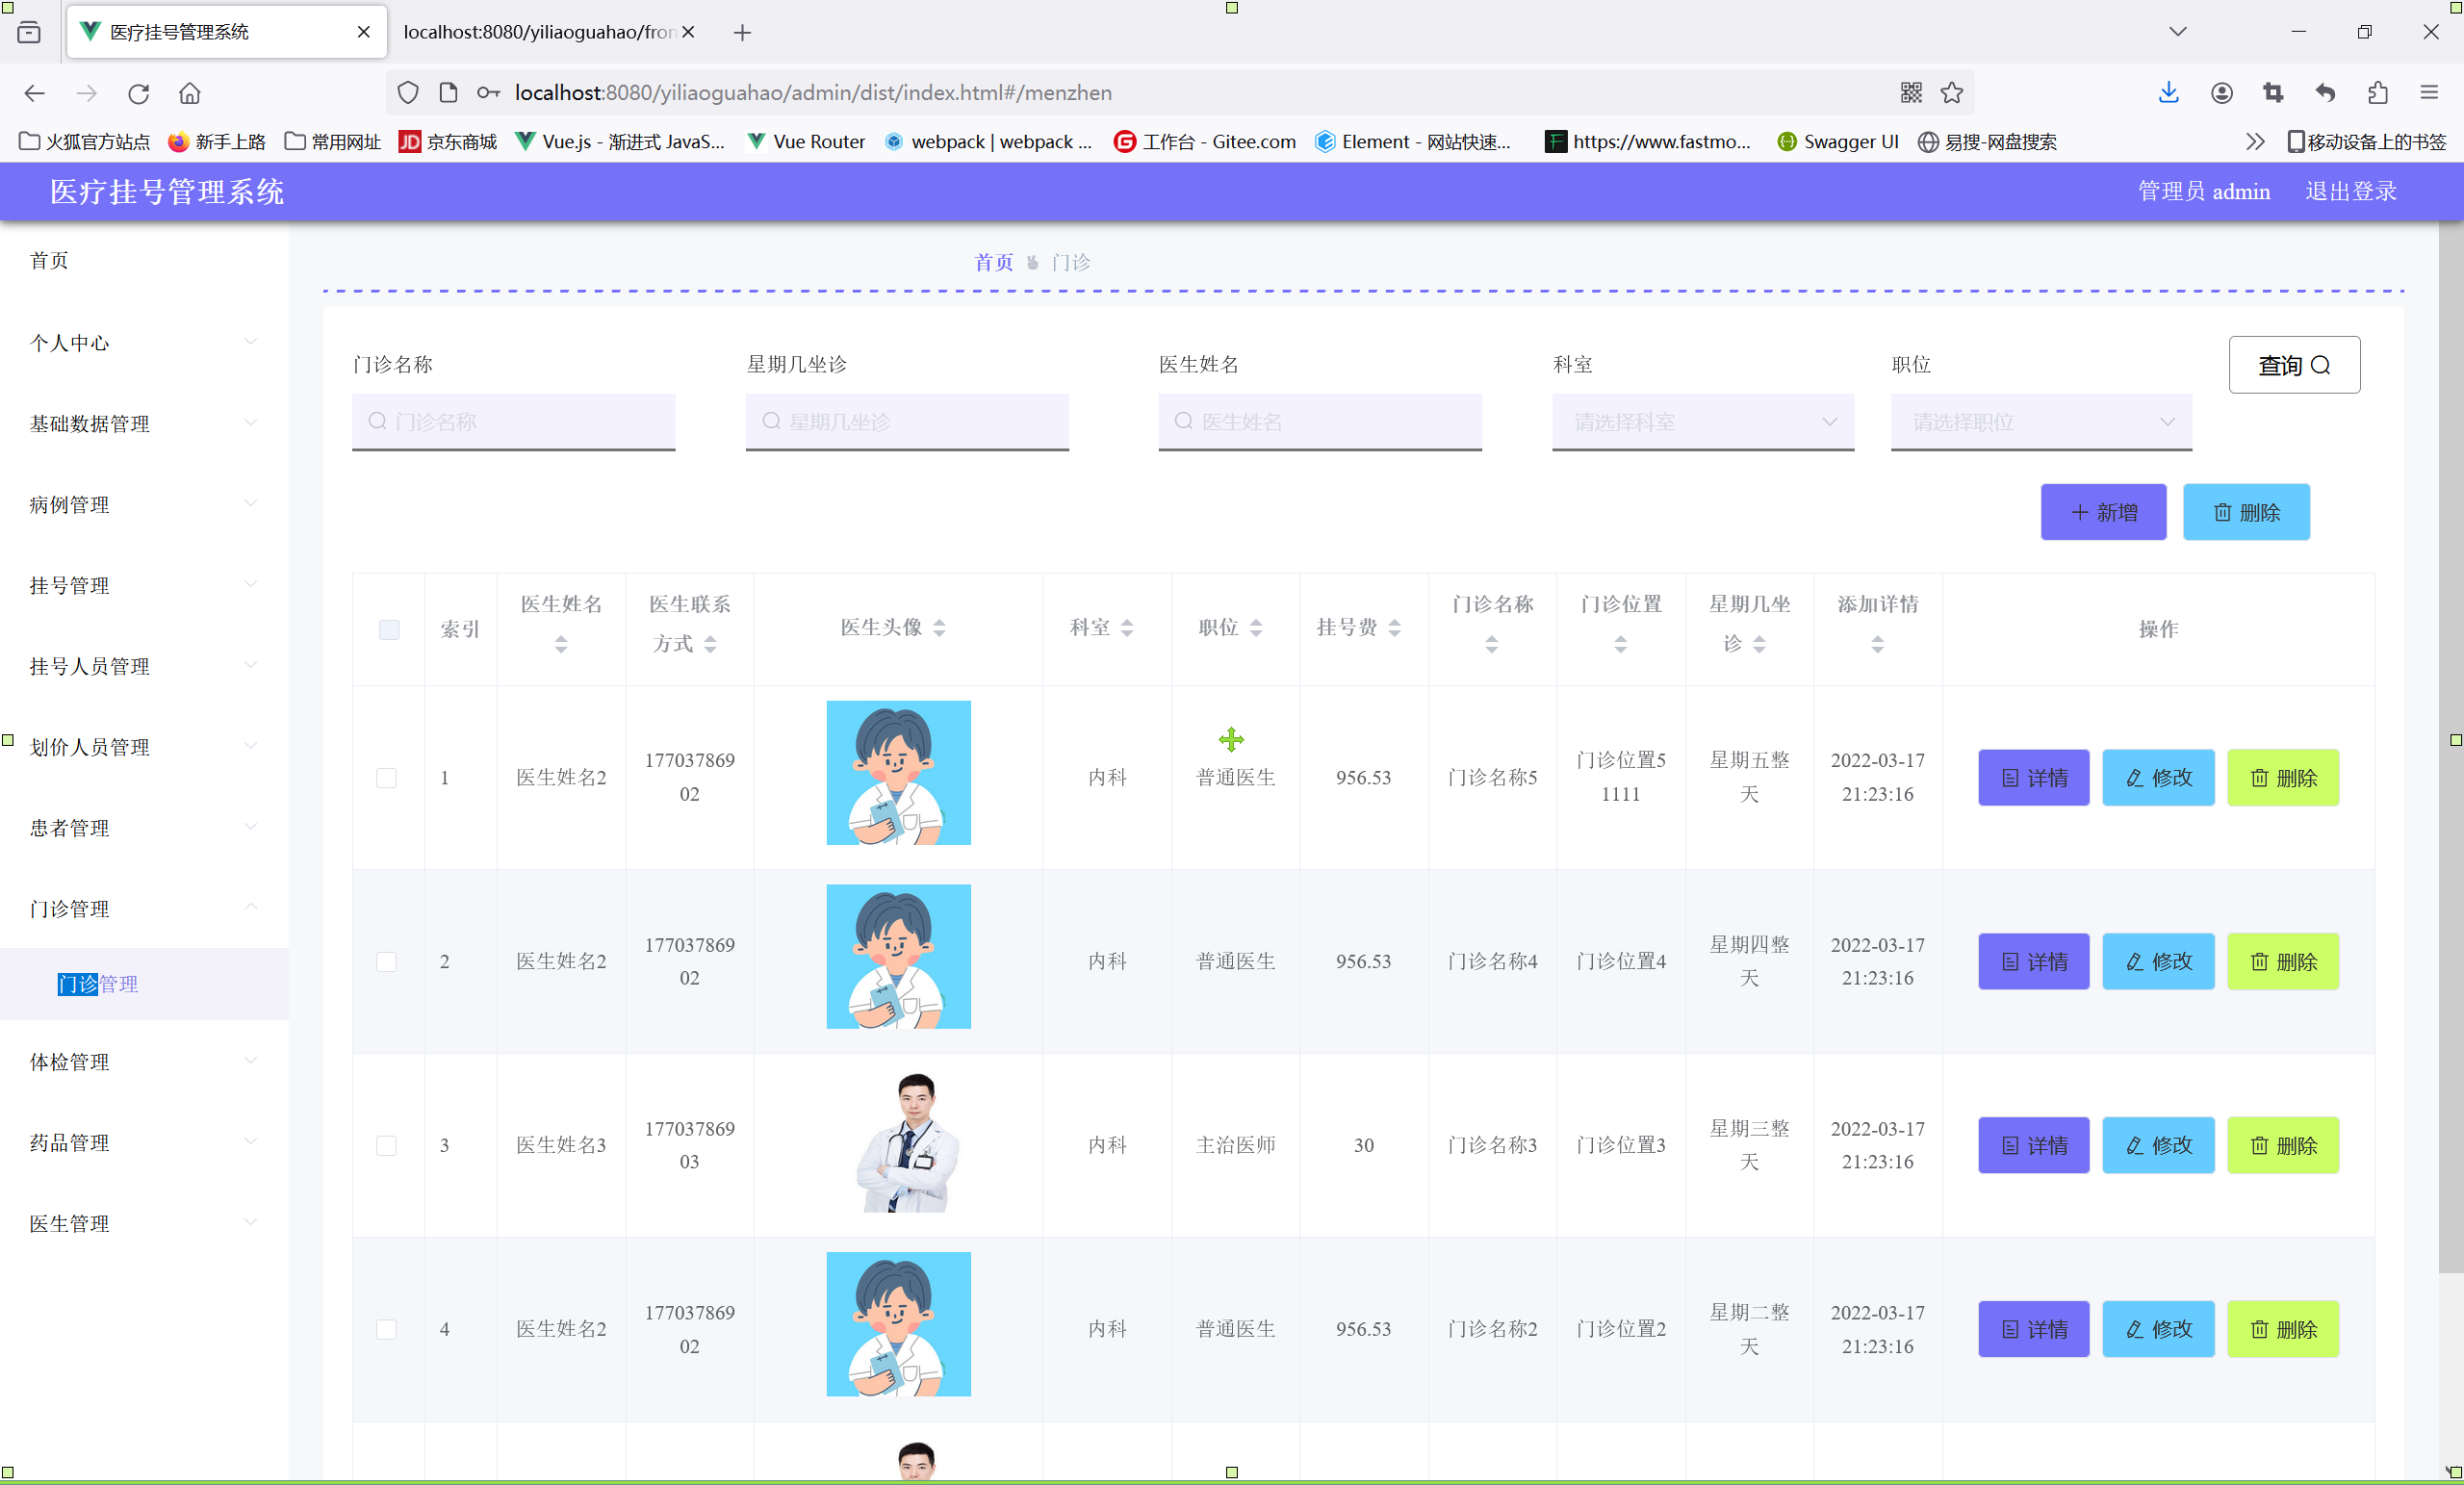
Task: Click the 查询 search button
Action: point(2293,365)
